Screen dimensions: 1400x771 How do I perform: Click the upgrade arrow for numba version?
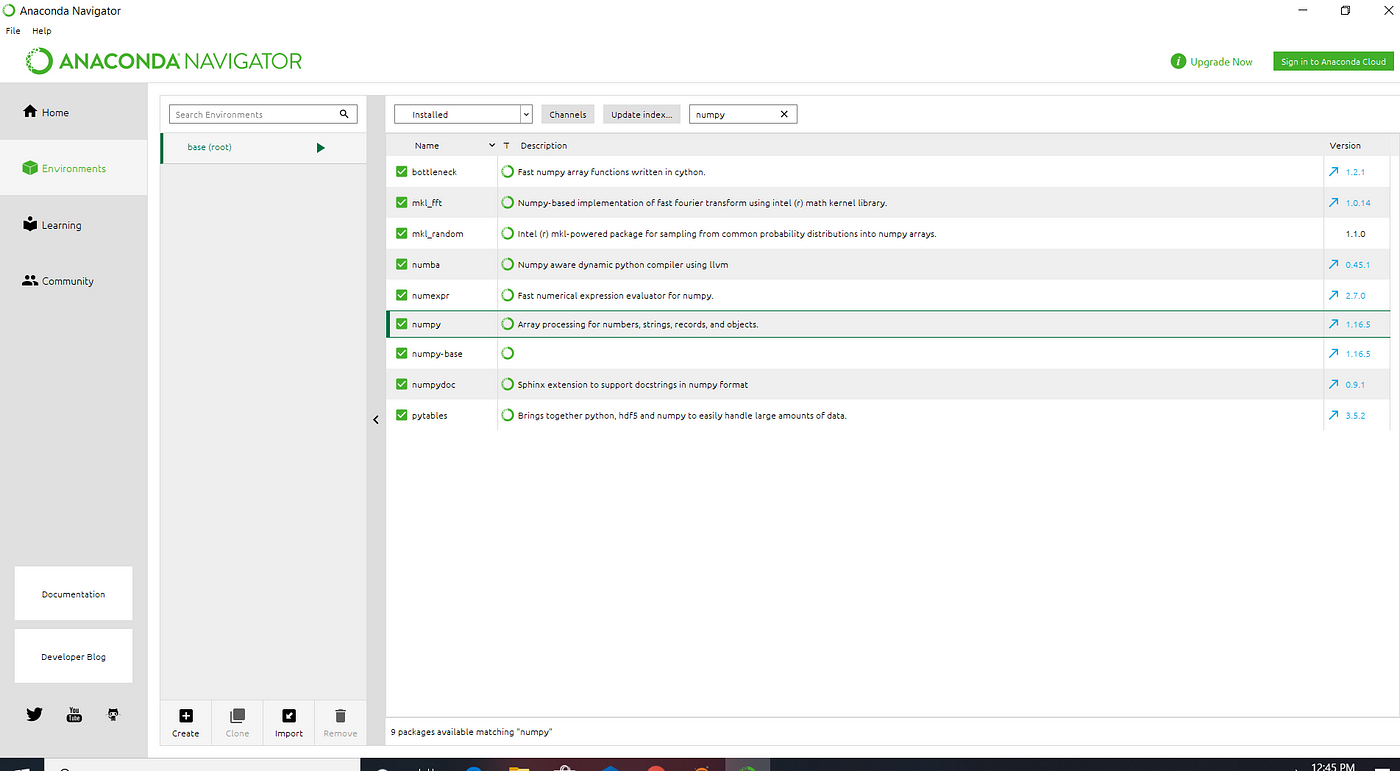1334,265
